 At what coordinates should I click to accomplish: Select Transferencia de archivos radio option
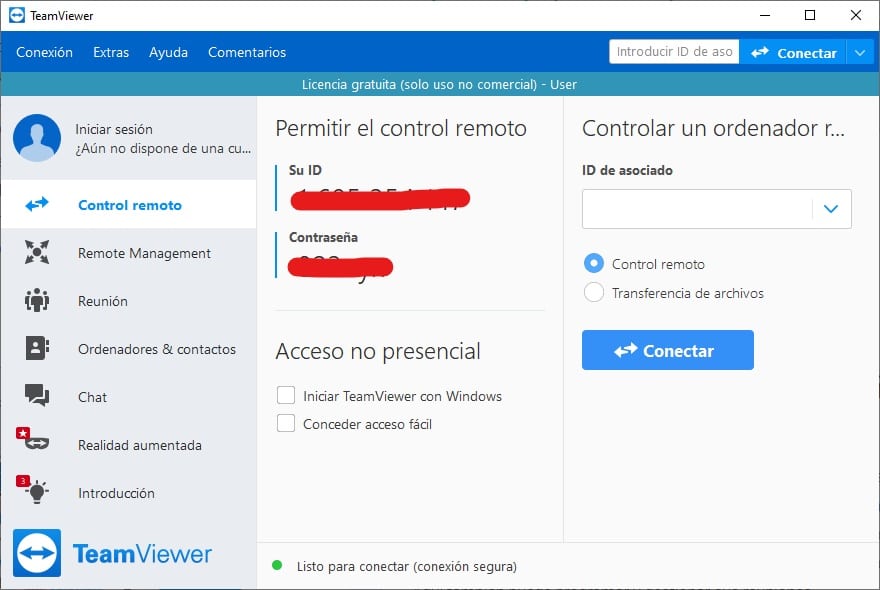pos(594,292)
